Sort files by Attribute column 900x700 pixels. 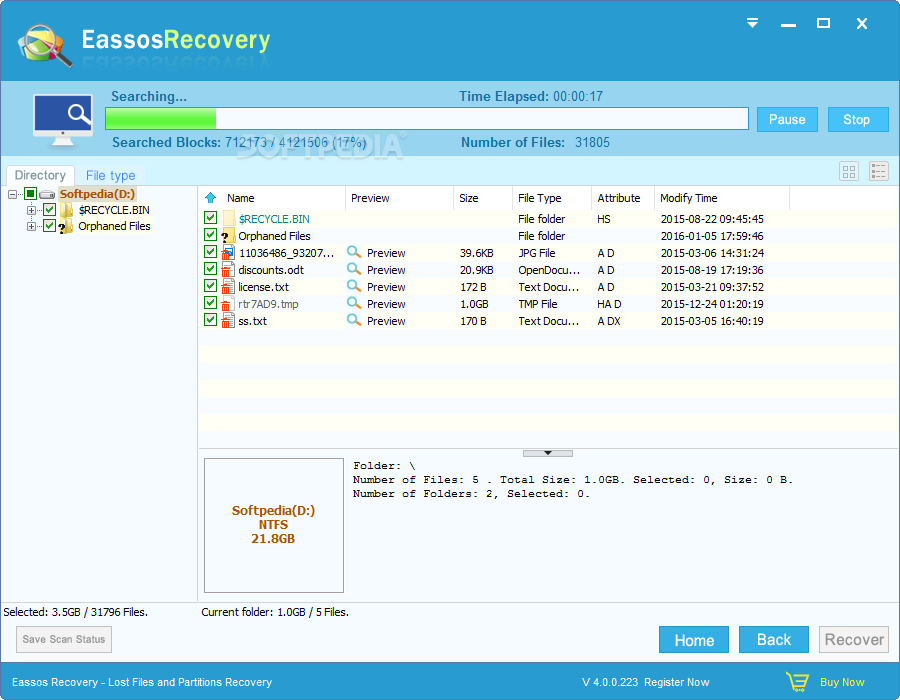(619, 198)
